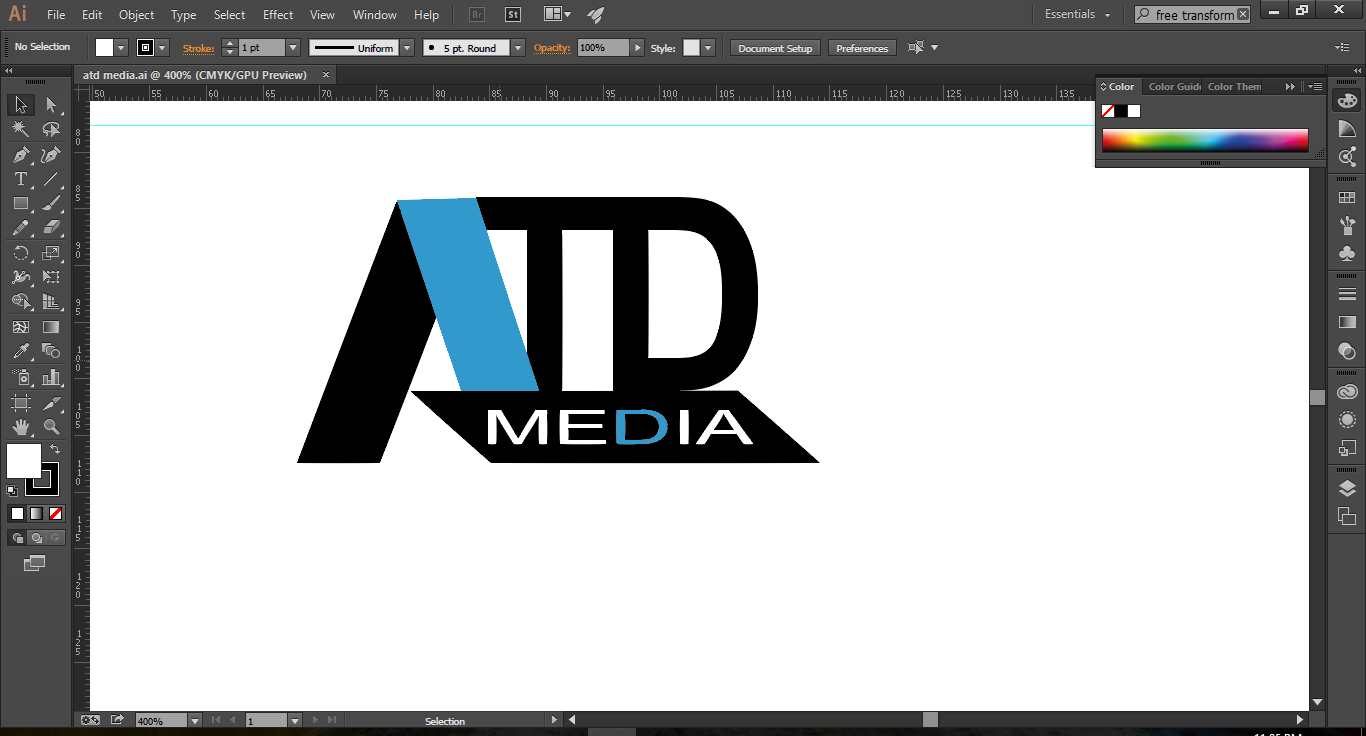Select the Rectangle tool
This screenshot has width=1366, height=736.
[x=20, y=203]
